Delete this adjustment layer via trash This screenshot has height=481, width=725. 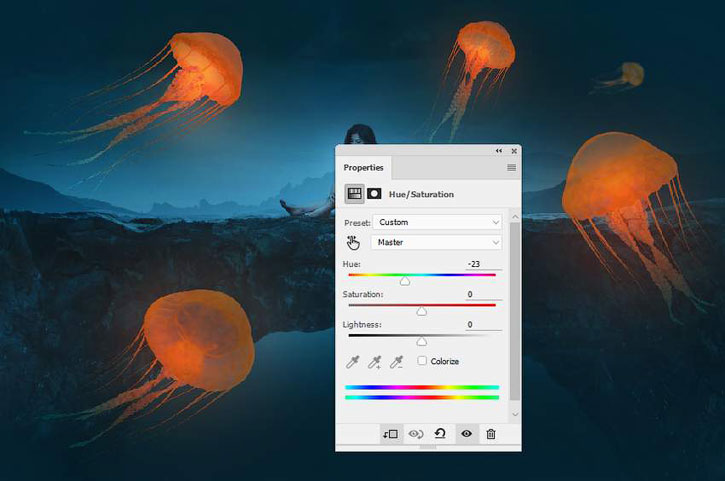coord(491,434)
